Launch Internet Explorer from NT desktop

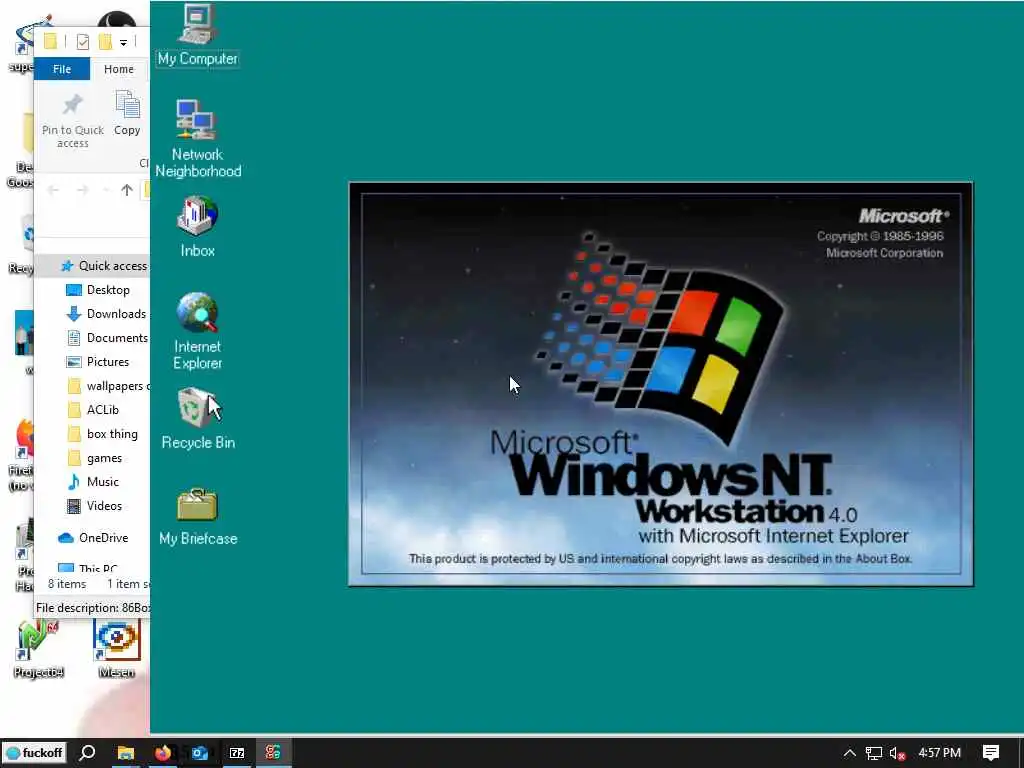point(197,330)
